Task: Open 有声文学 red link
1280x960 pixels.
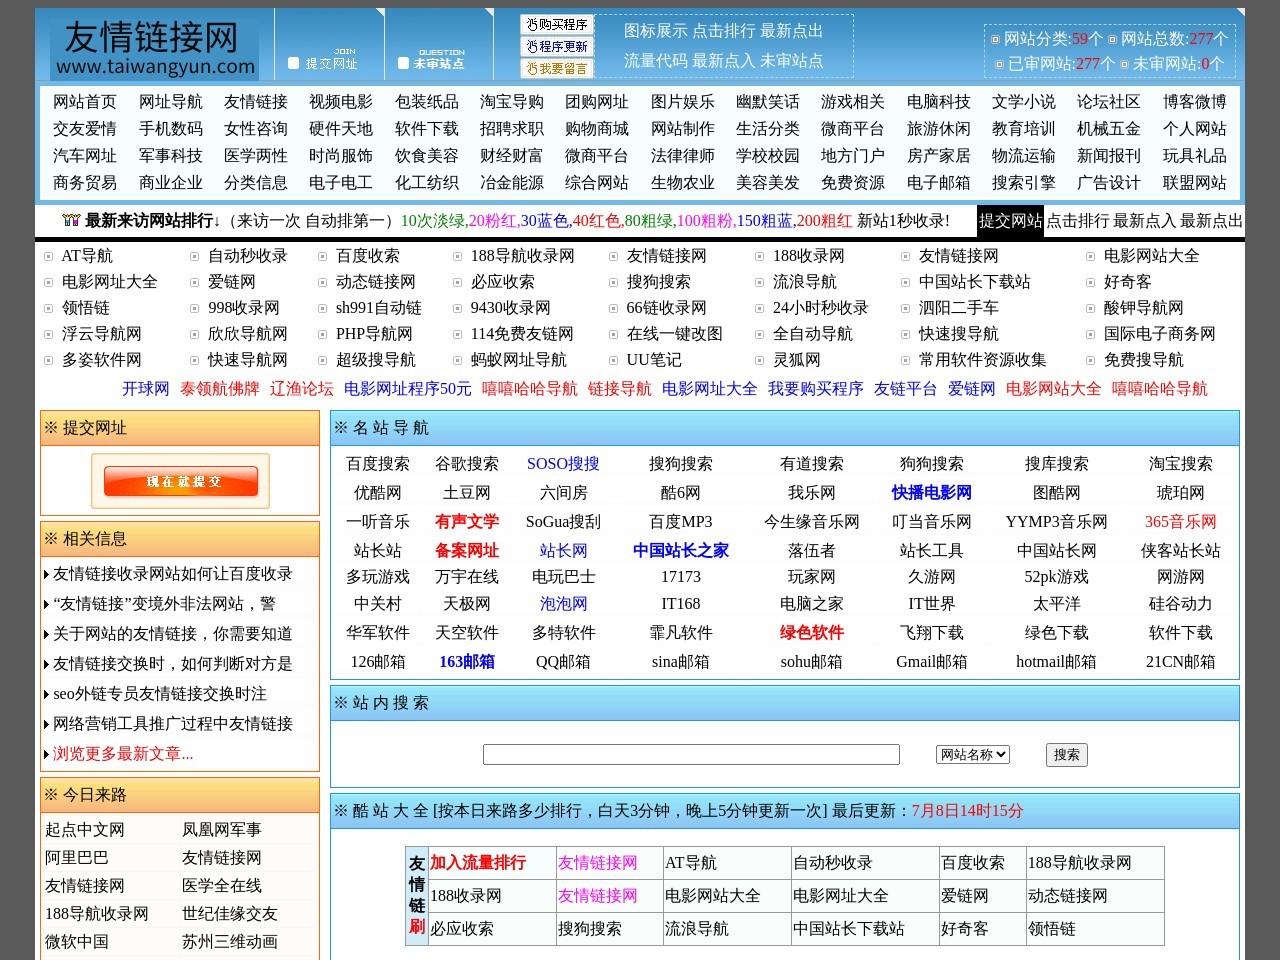Action: [x=467, y=522]
